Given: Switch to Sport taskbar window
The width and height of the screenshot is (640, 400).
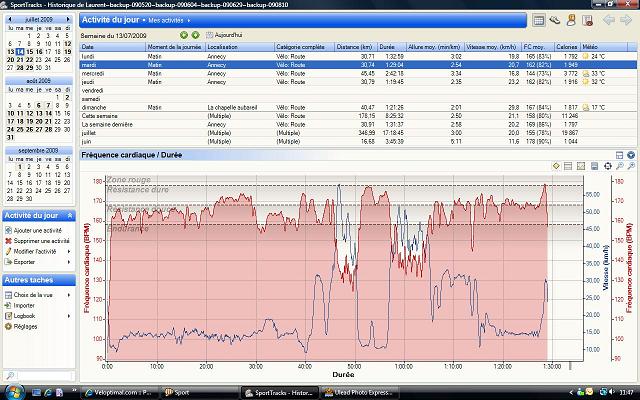Looking at the screenshot, I should [x=199, y=393].
